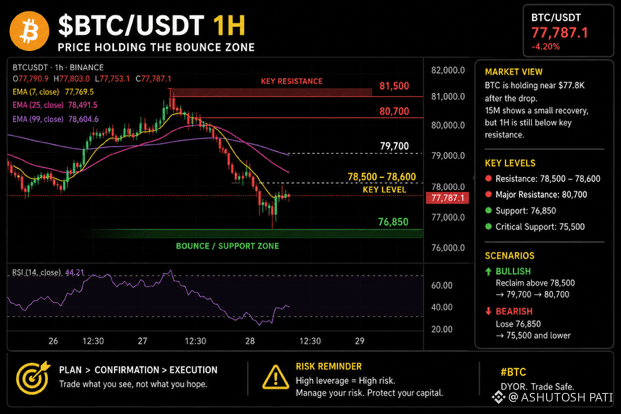Viewport: 621px width, 414px height.
Task: Click the green dot beside Support: 76,850
Action: (x=488, y=210)
